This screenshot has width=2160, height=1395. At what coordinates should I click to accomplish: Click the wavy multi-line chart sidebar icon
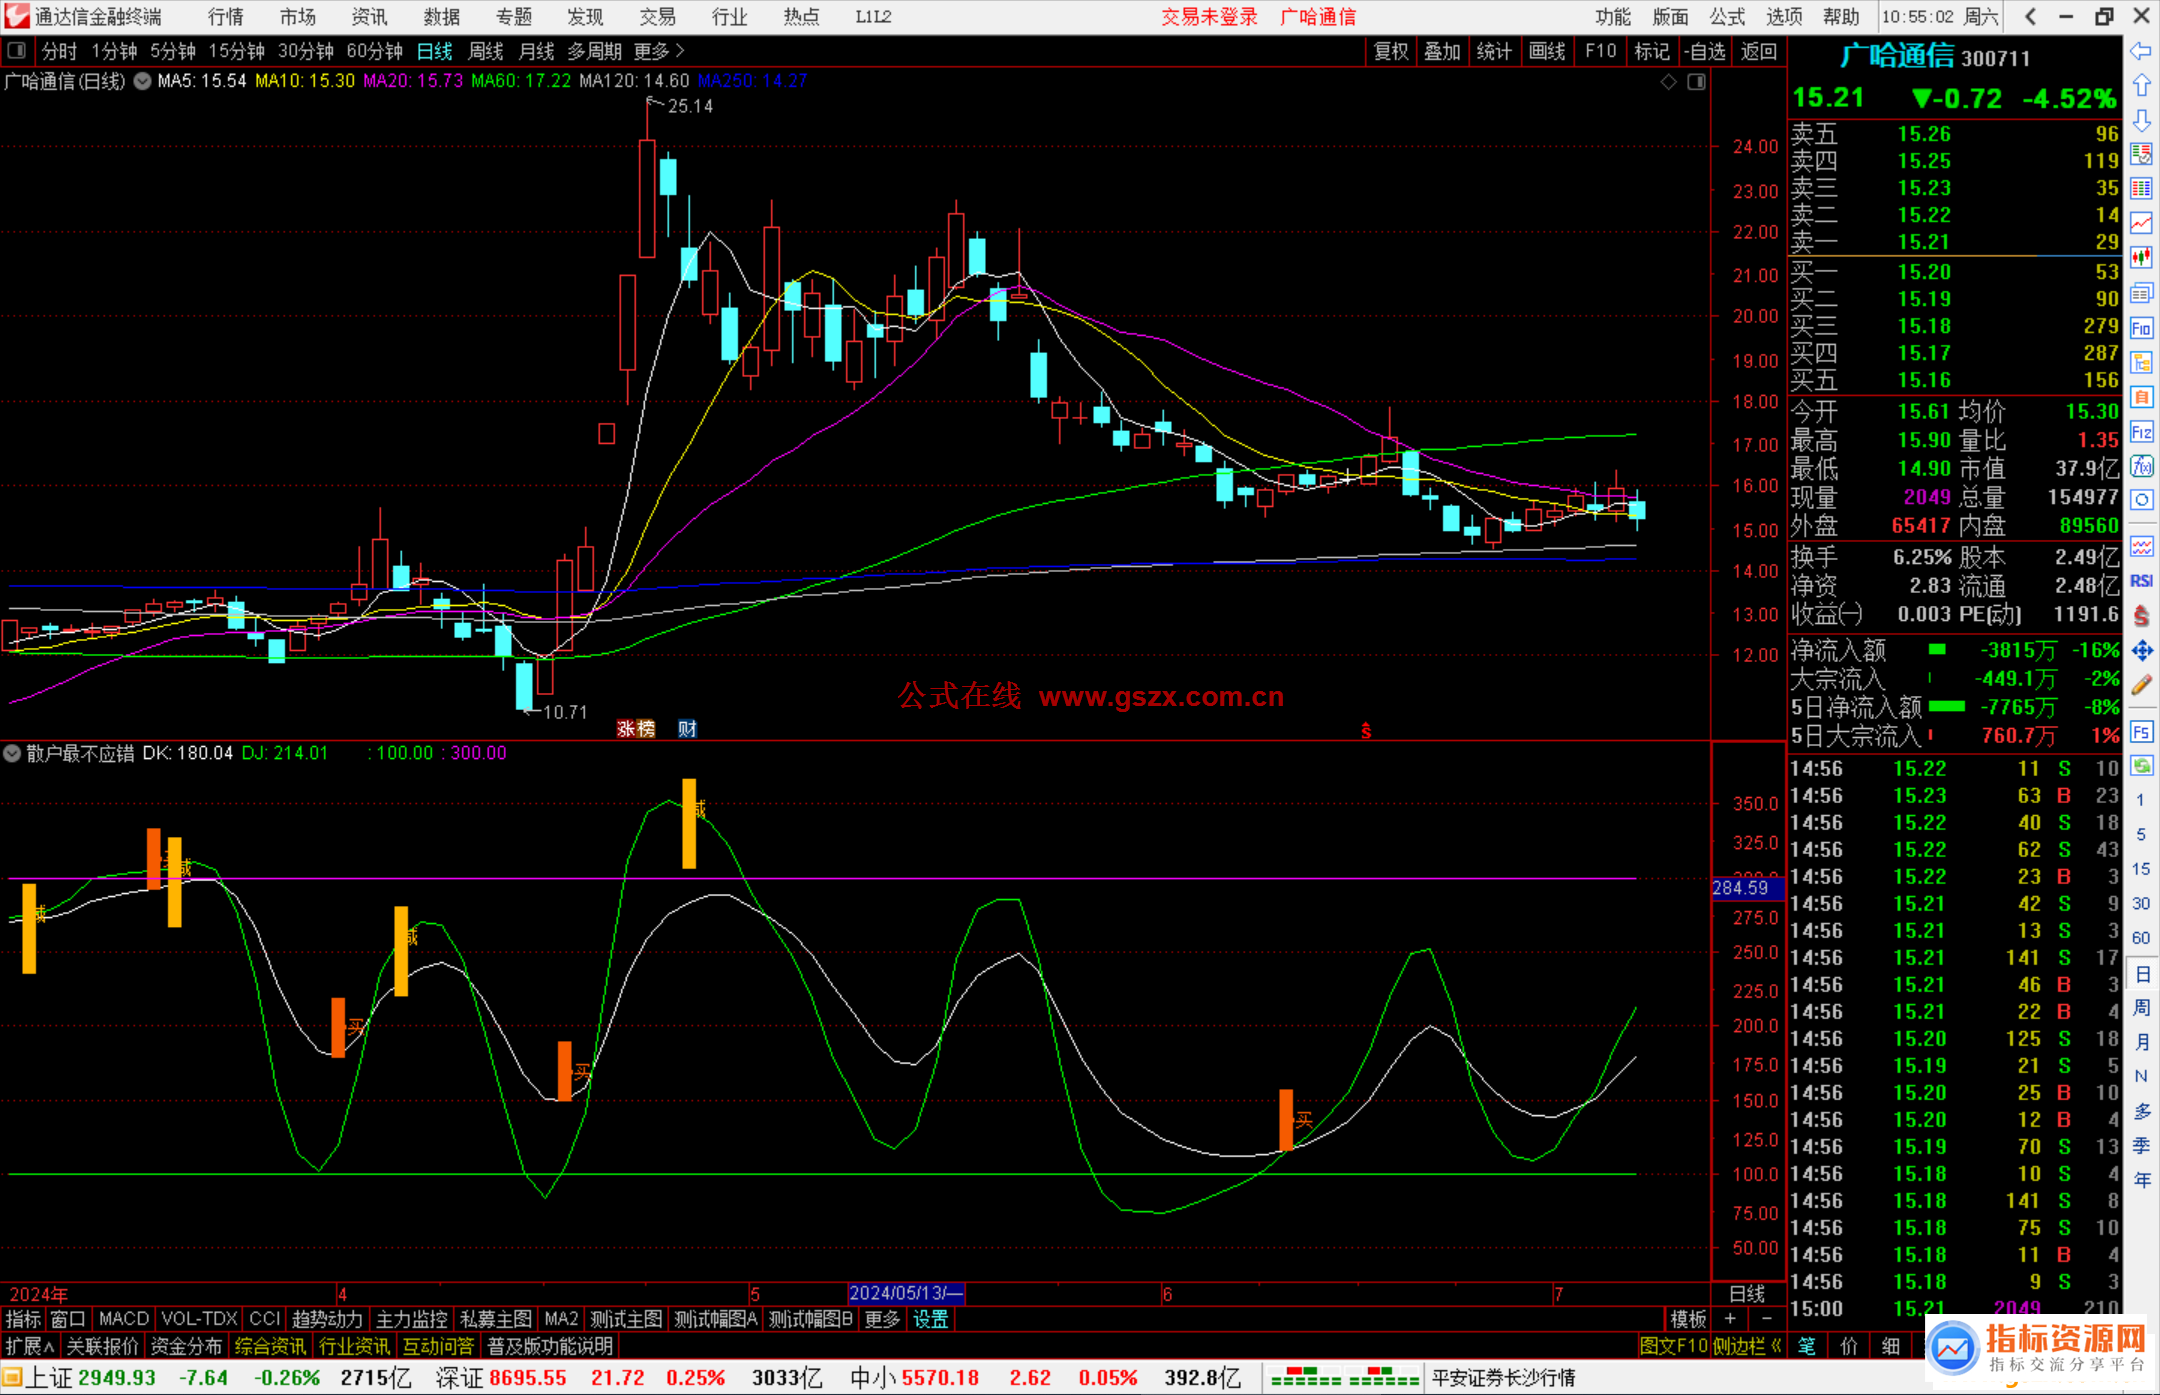coord(2141,546)
